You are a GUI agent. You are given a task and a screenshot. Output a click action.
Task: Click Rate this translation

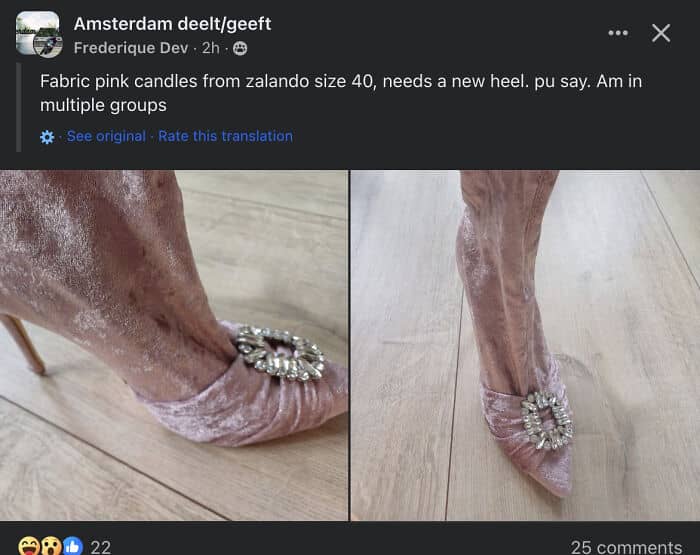pyautogui.click(x=225, y=136)
